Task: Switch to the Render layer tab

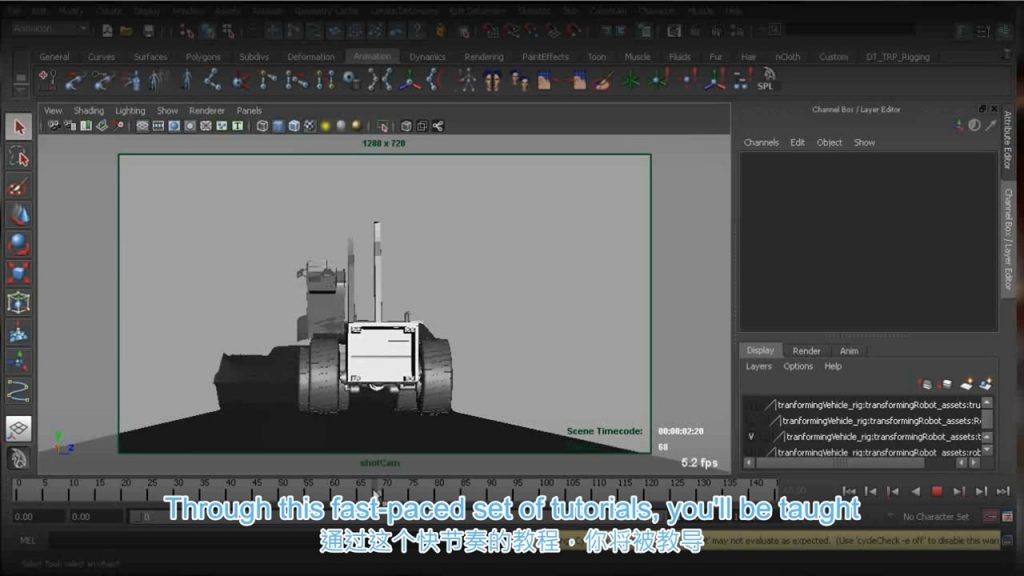Action: click(806, 351)
